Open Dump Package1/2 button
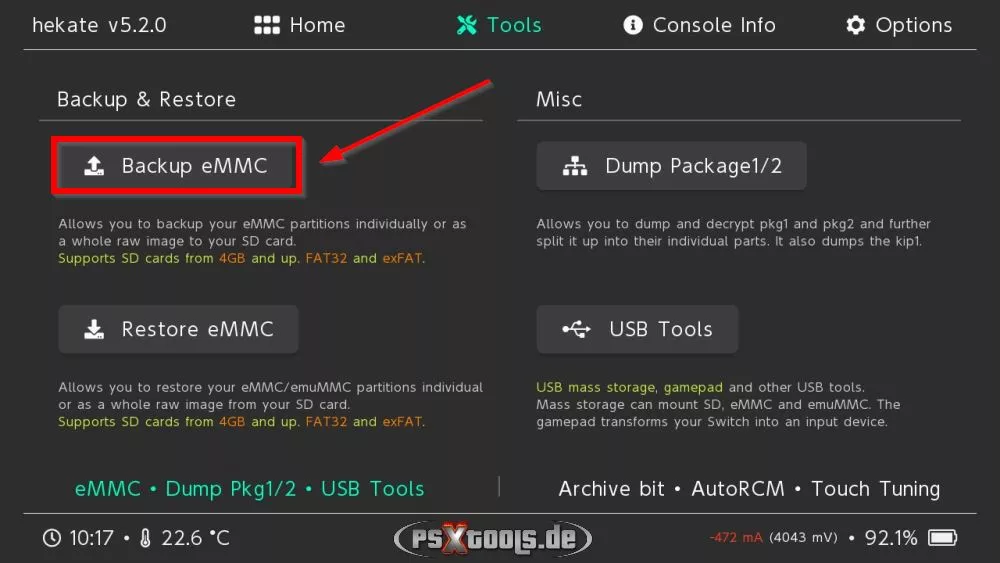1000x563 pixels. [671, 167]
